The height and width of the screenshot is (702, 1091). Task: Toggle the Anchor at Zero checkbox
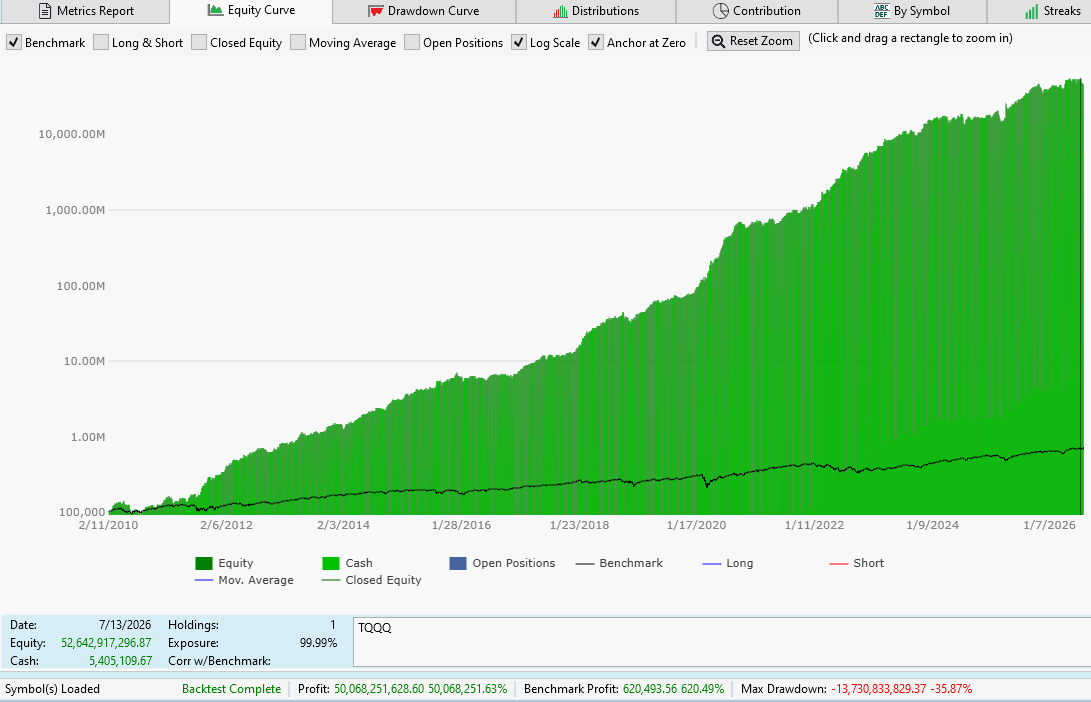pos(596,42)
